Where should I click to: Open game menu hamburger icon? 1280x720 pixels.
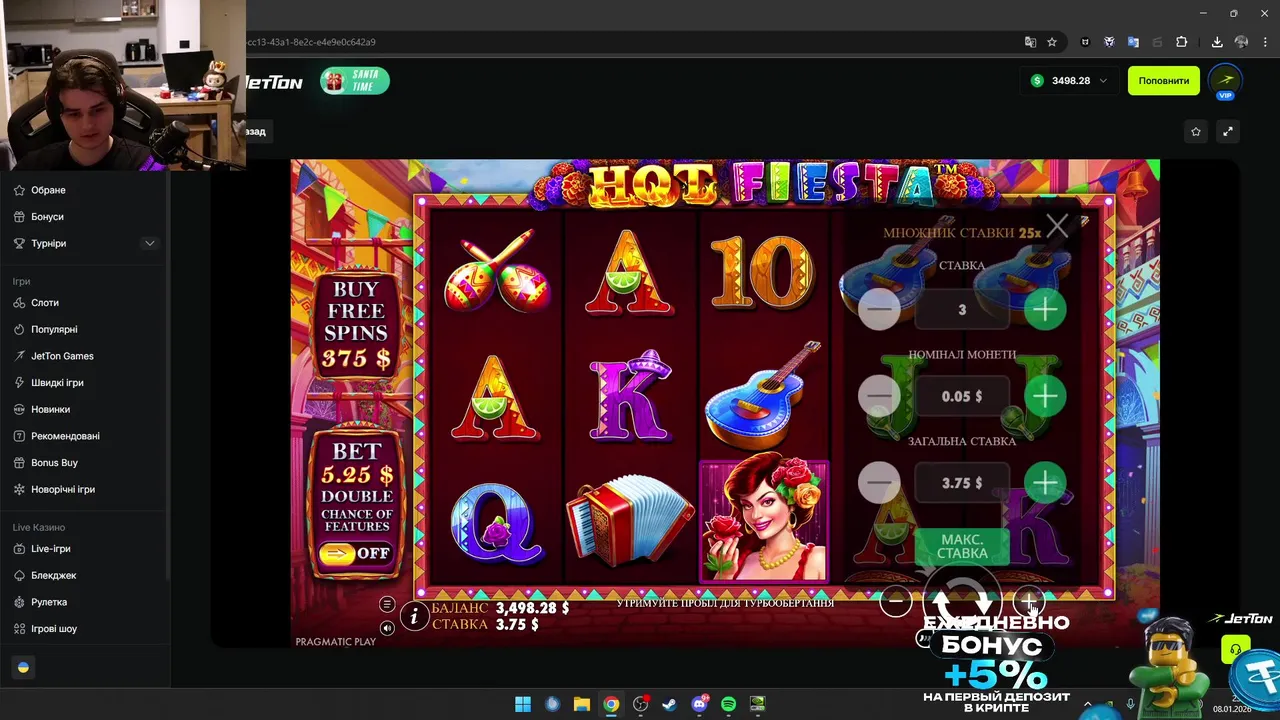pos(387,604)
